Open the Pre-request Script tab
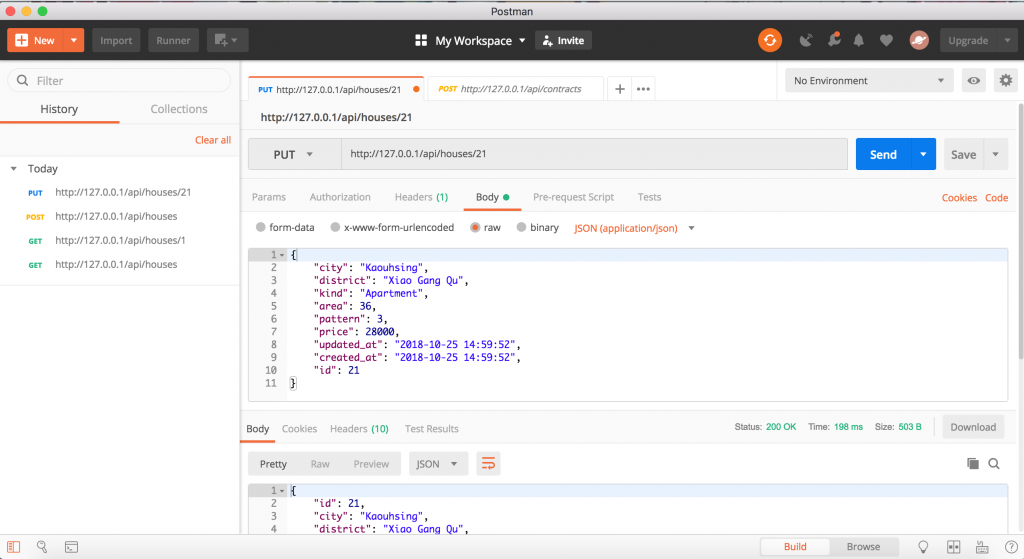 [573, 197]
